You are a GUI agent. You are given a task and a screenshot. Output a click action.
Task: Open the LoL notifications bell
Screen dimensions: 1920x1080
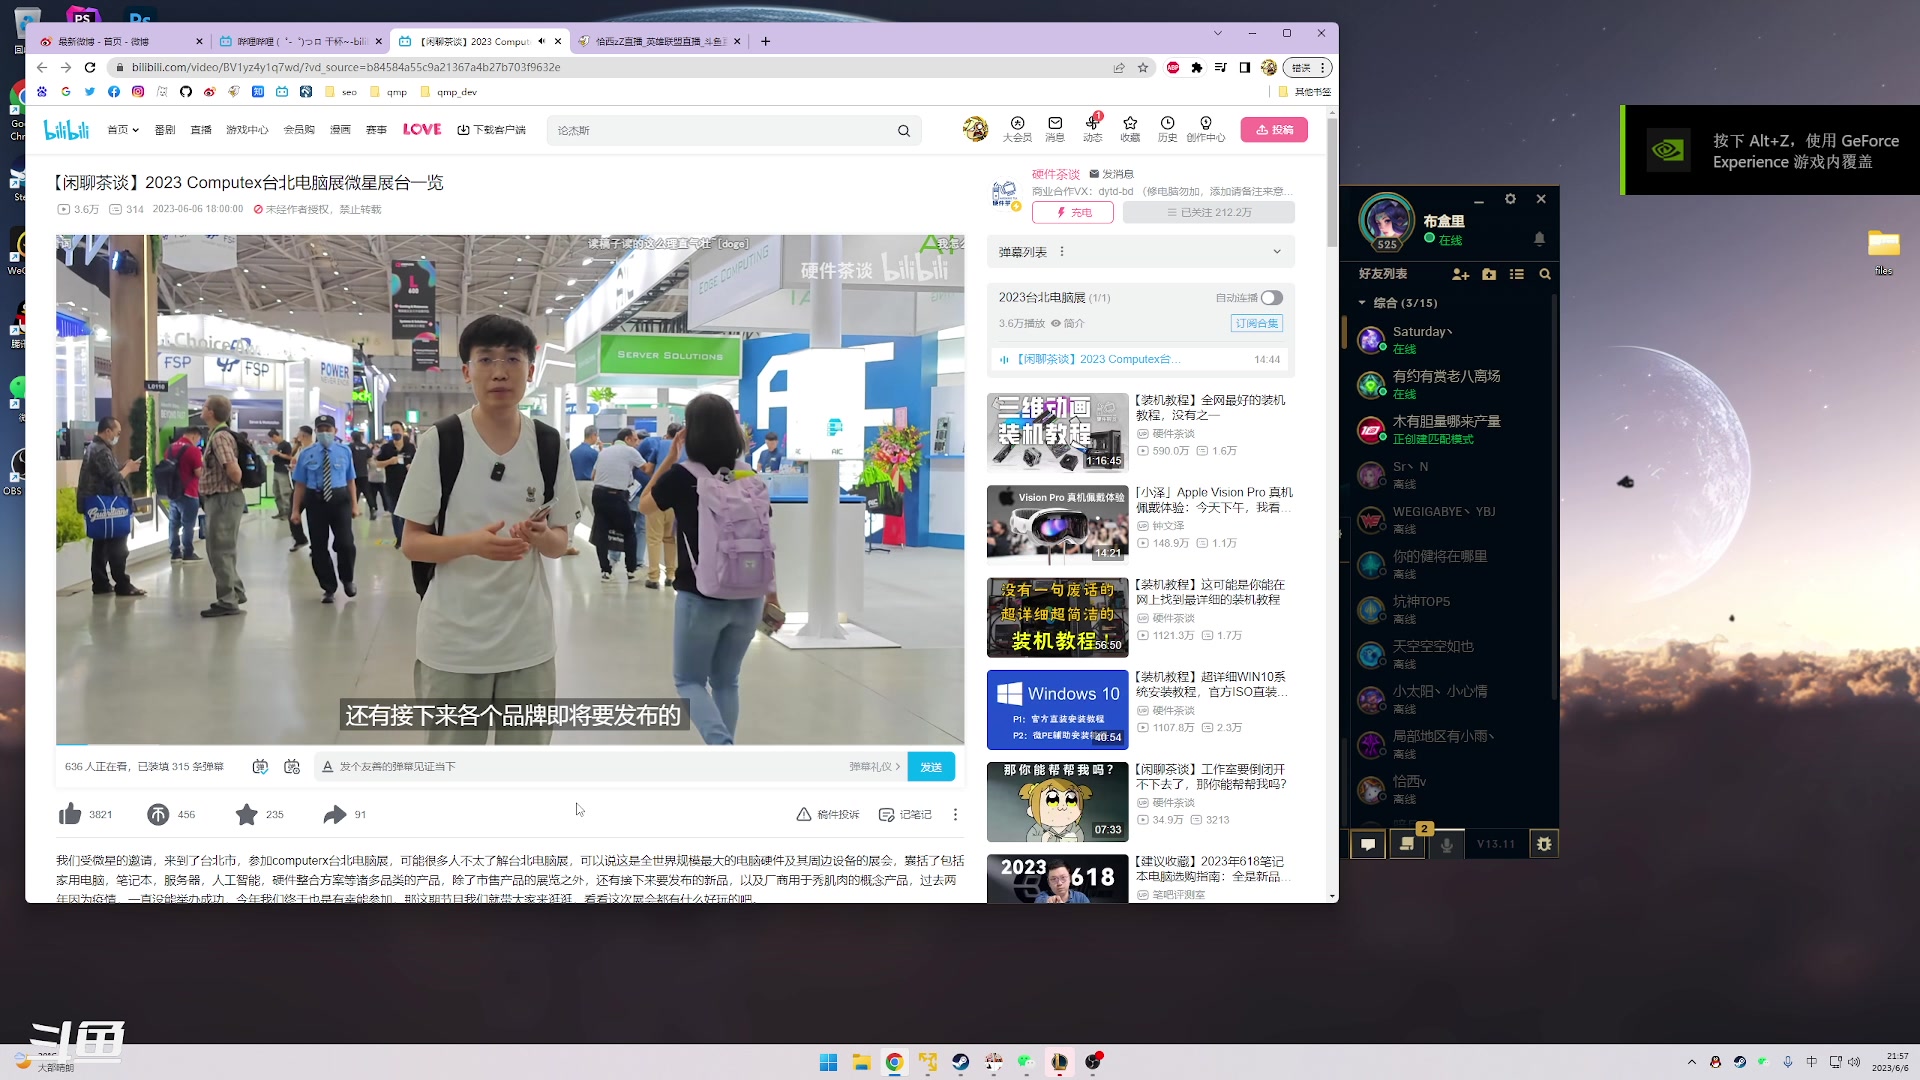tap(1539, 238)
